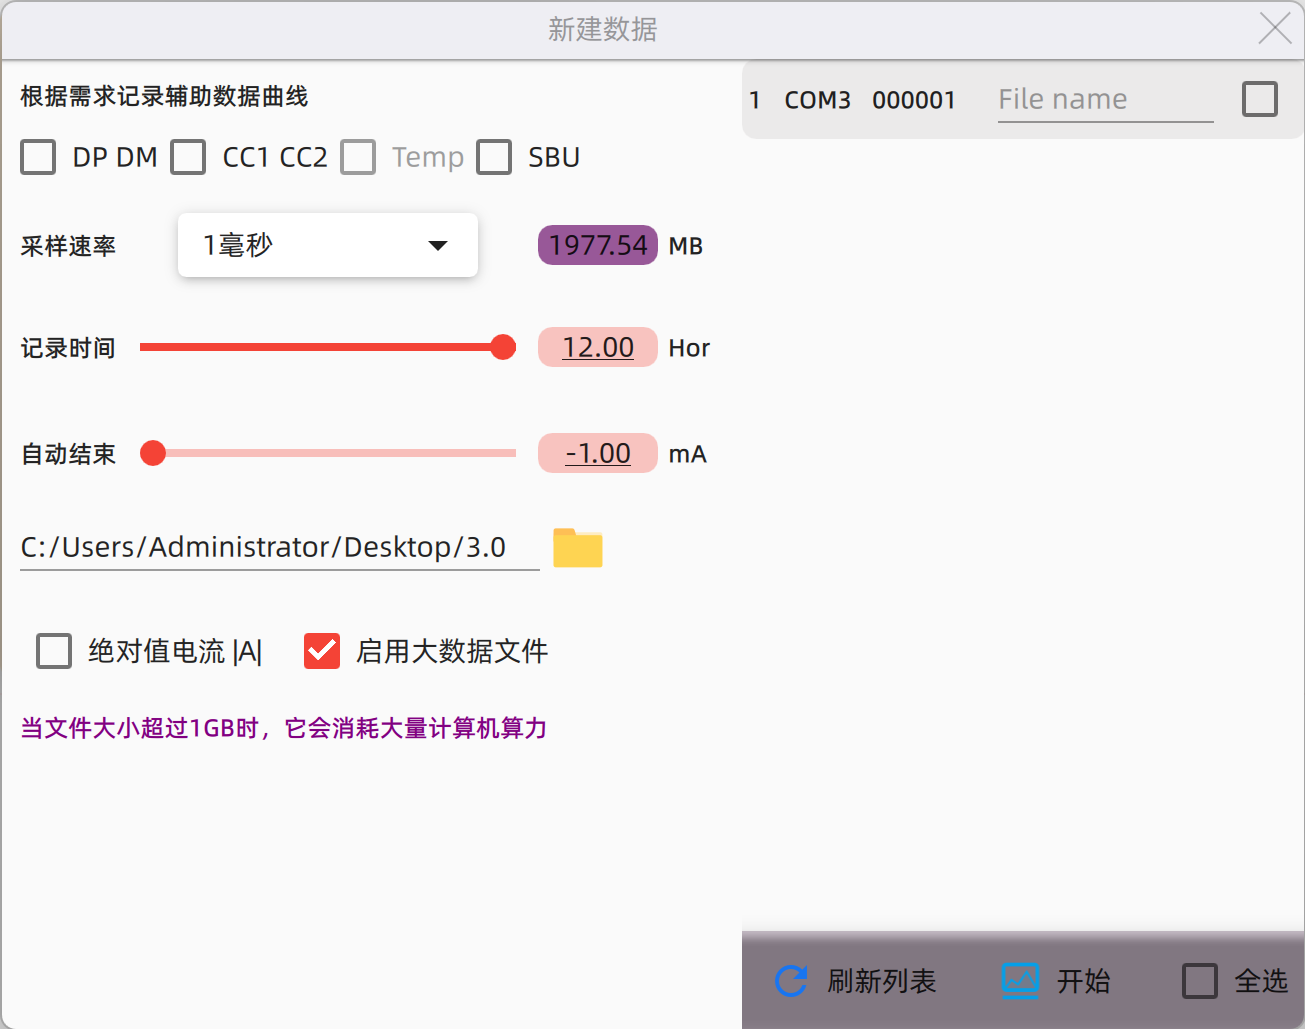Click the 记录时间 slider handle
This screenshot has height=1029, width=1305.
click(x=503, y=347)
